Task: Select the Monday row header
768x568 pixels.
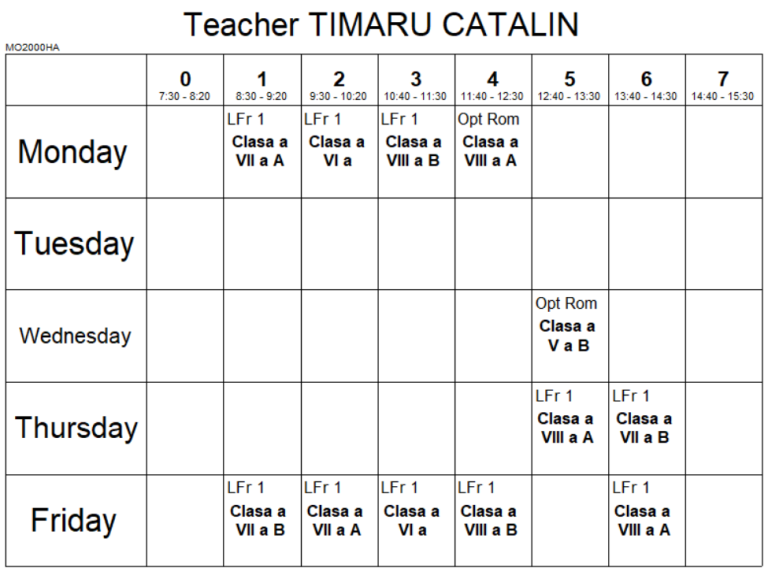Action: click(73, 152)
